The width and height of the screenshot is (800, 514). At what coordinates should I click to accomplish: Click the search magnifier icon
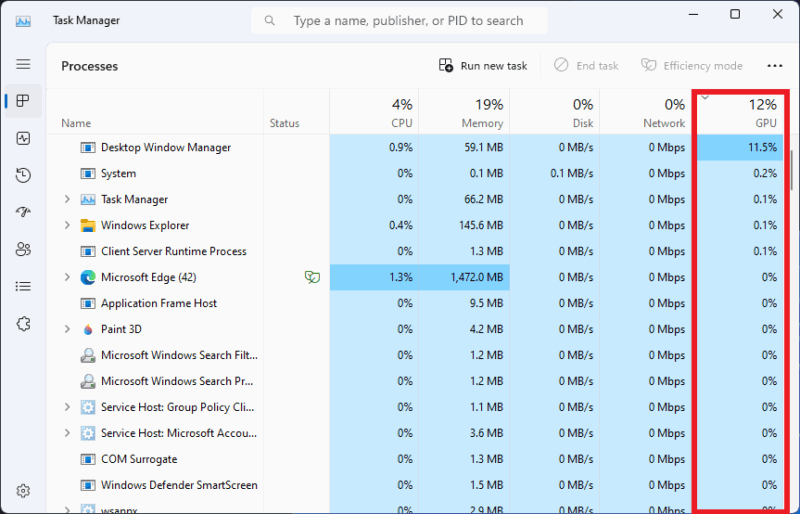coord(269,20)
